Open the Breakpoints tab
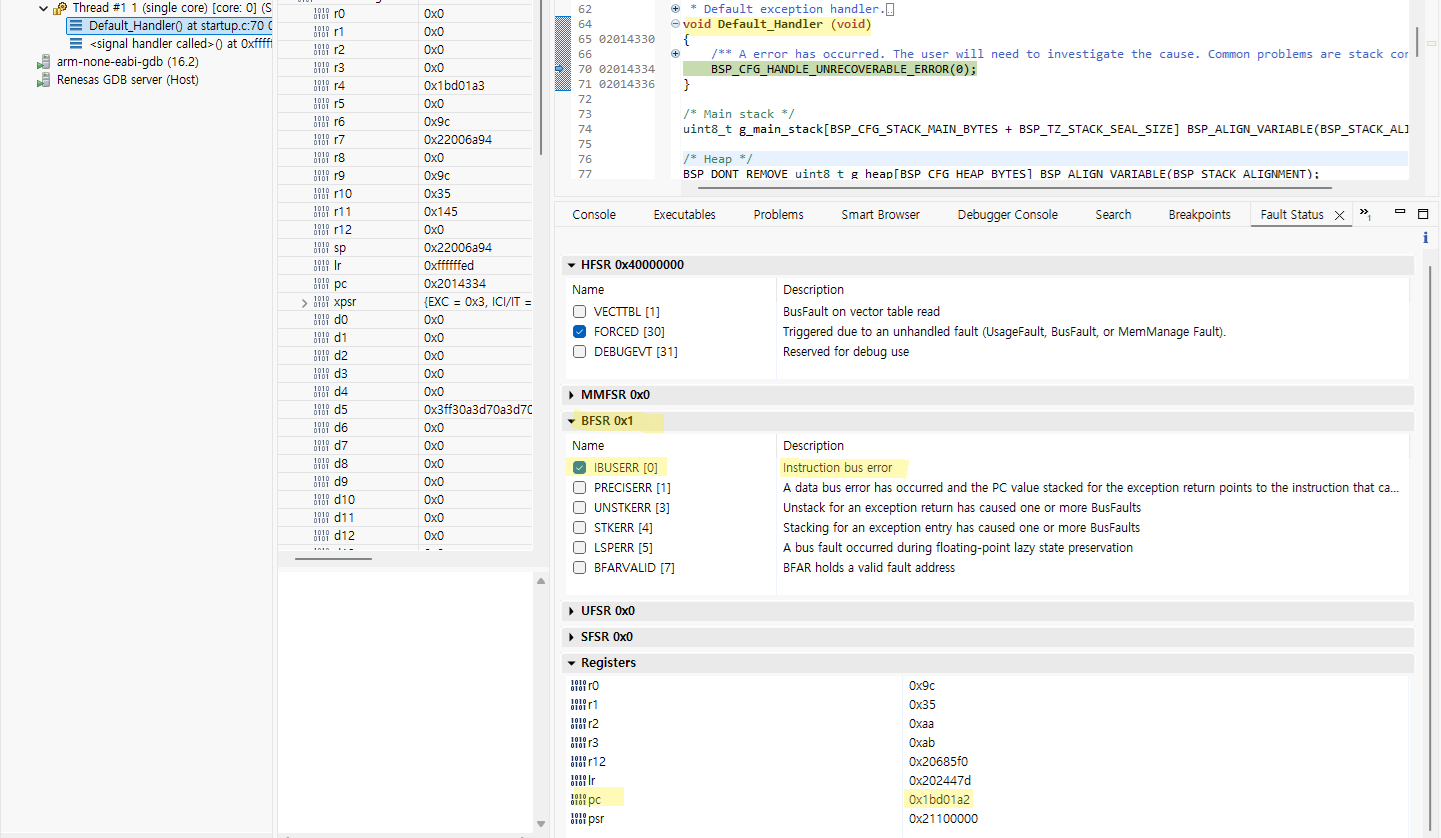1441x838 pixels. coord(1199,215)
